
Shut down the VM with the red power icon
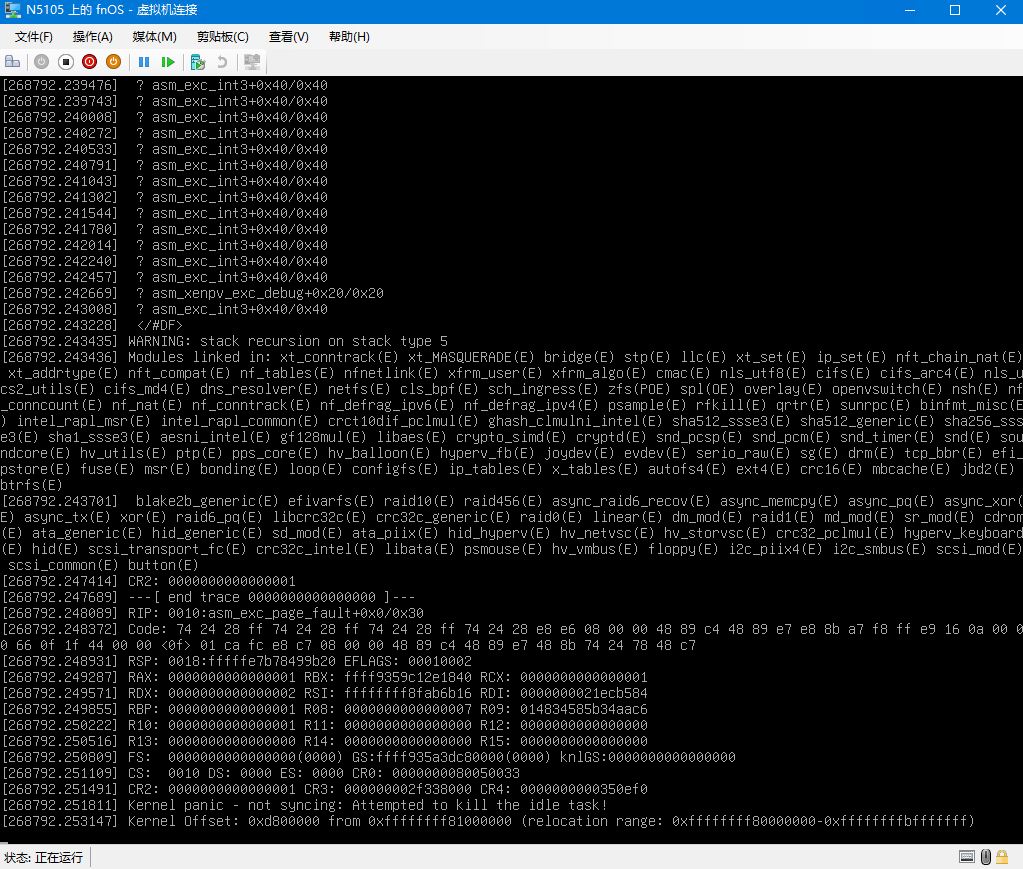coord(89,62)
